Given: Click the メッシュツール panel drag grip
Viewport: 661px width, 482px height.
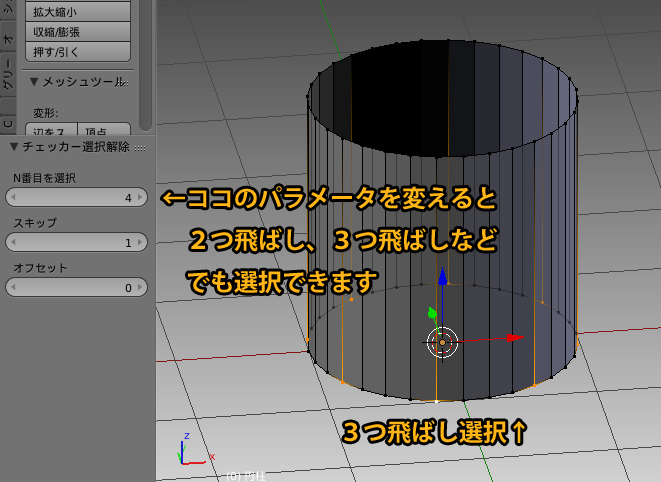Looking at the screenshot, I should (125, 82).
